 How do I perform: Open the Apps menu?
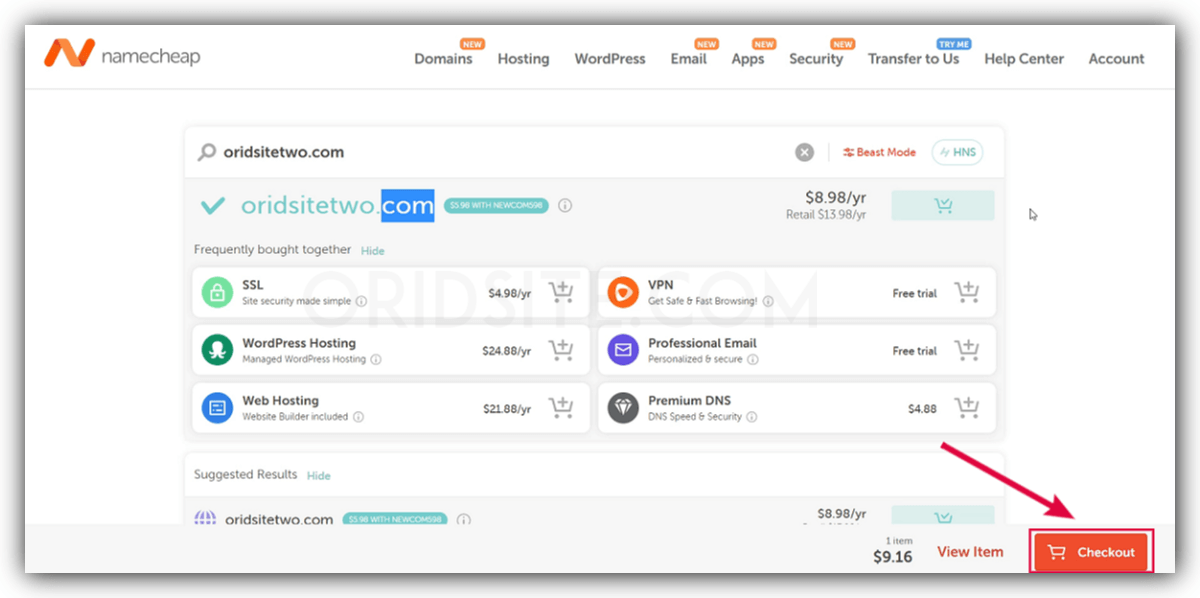[747, 58]
